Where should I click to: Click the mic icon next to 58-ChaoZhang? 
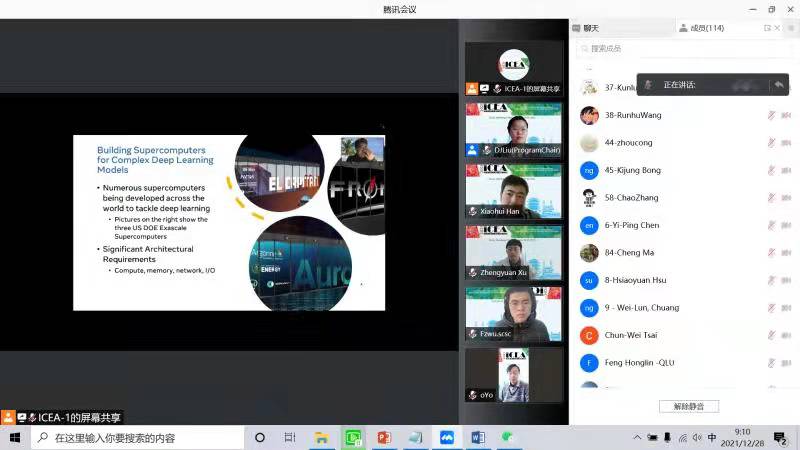[771, 198]
